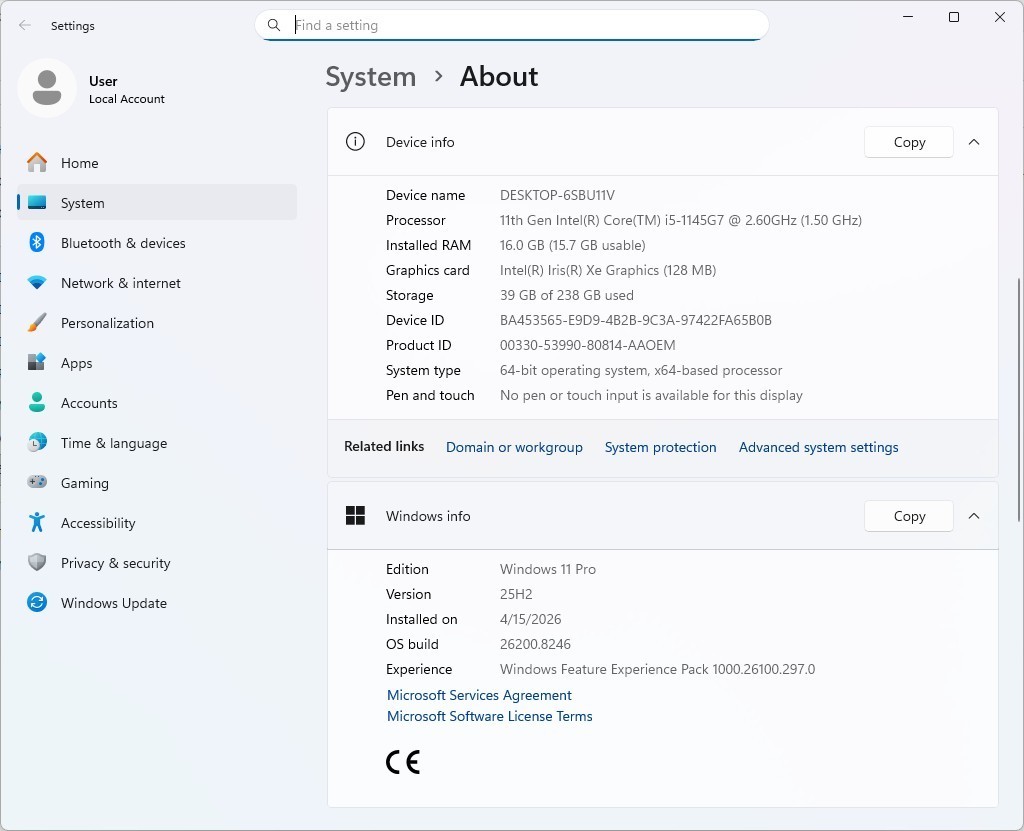Click the Privacy & security shield icon
The width and height of the screenshot is (1024, 831).
tap(37, 562)
